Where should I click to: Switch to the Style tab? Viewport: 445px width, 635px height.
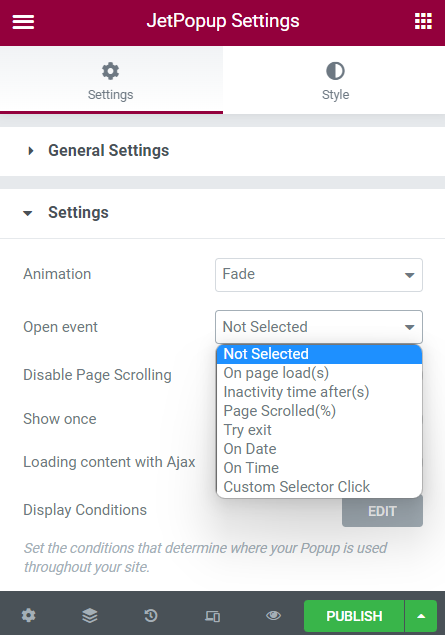tap(335, 80)
